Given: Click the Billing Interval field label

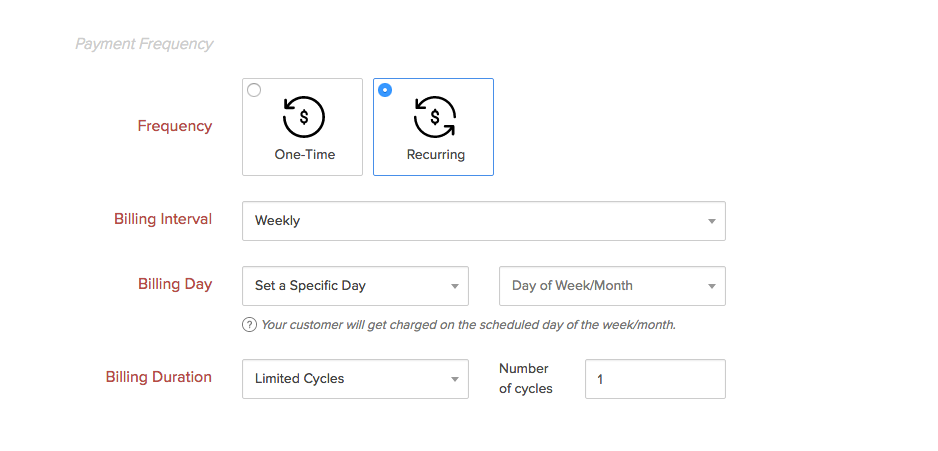Looking at the screenshot, I should pyautogui.click(x=163, y=219).
